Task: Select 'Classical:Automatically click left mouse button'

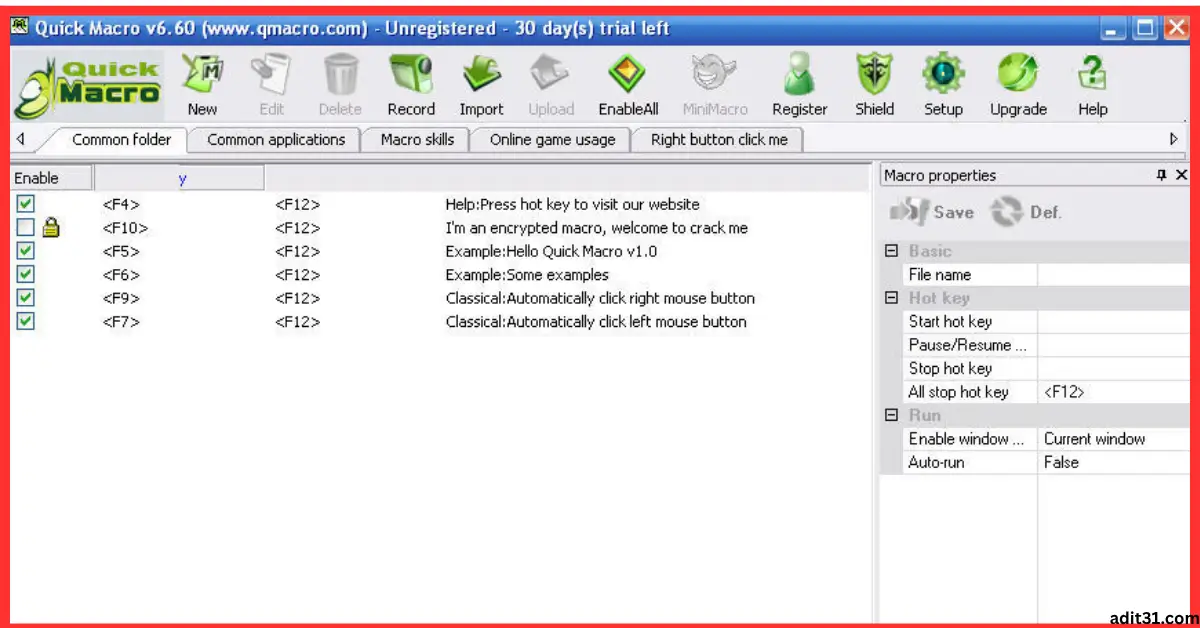Action: click(x=596, y=321)
